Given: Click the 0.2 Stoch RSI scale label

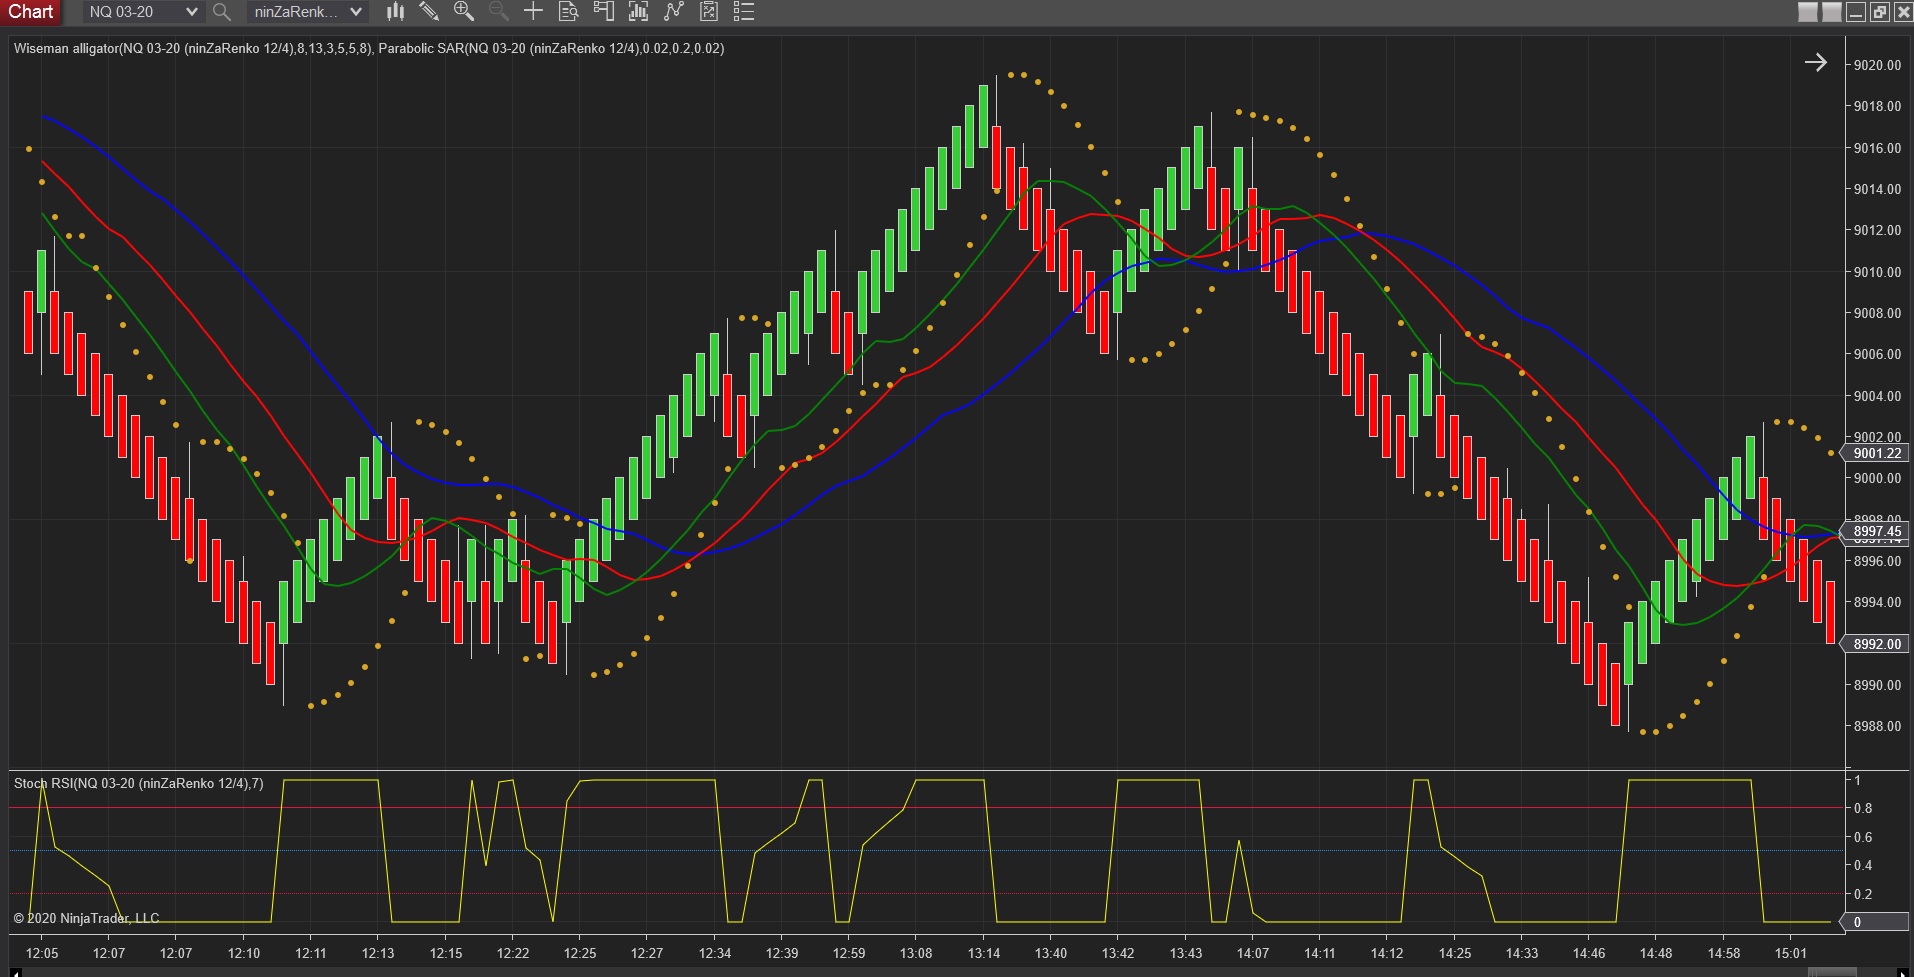Looking at the screenshot, I should coord(1863,894).
